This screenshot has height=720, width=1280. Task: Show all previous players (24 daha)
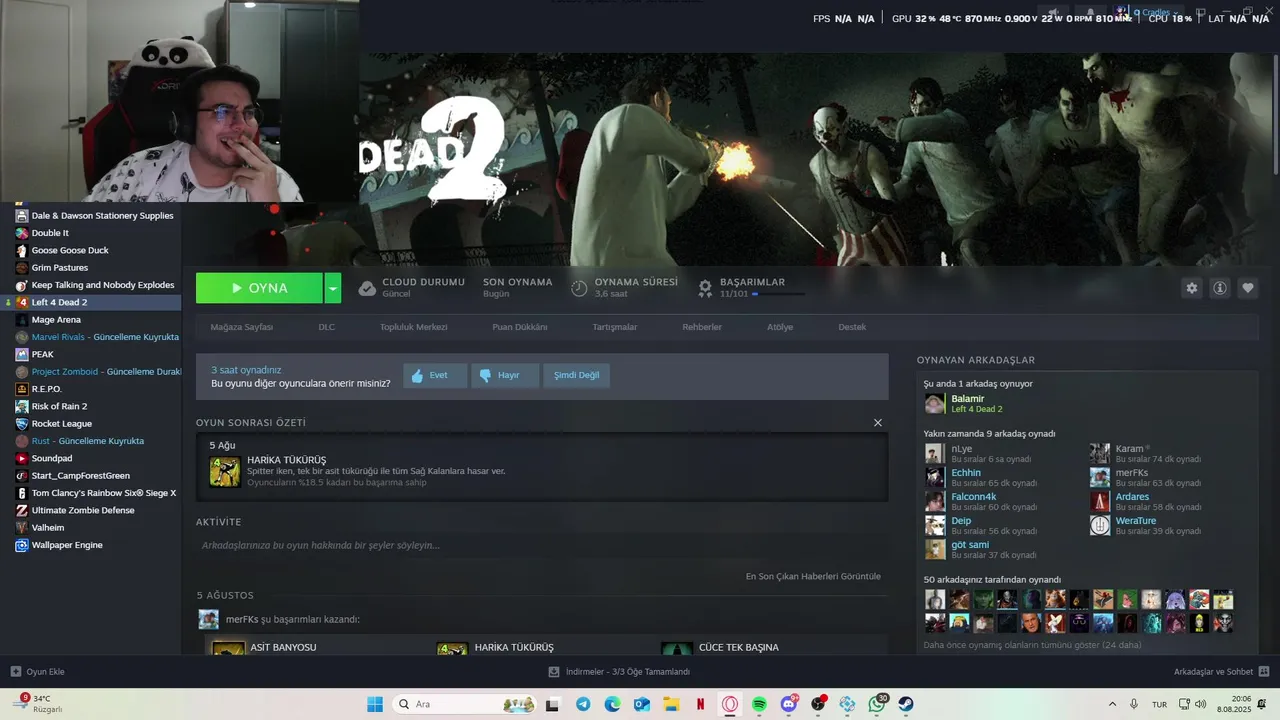pyautogui.click(x=1032, y=645)
